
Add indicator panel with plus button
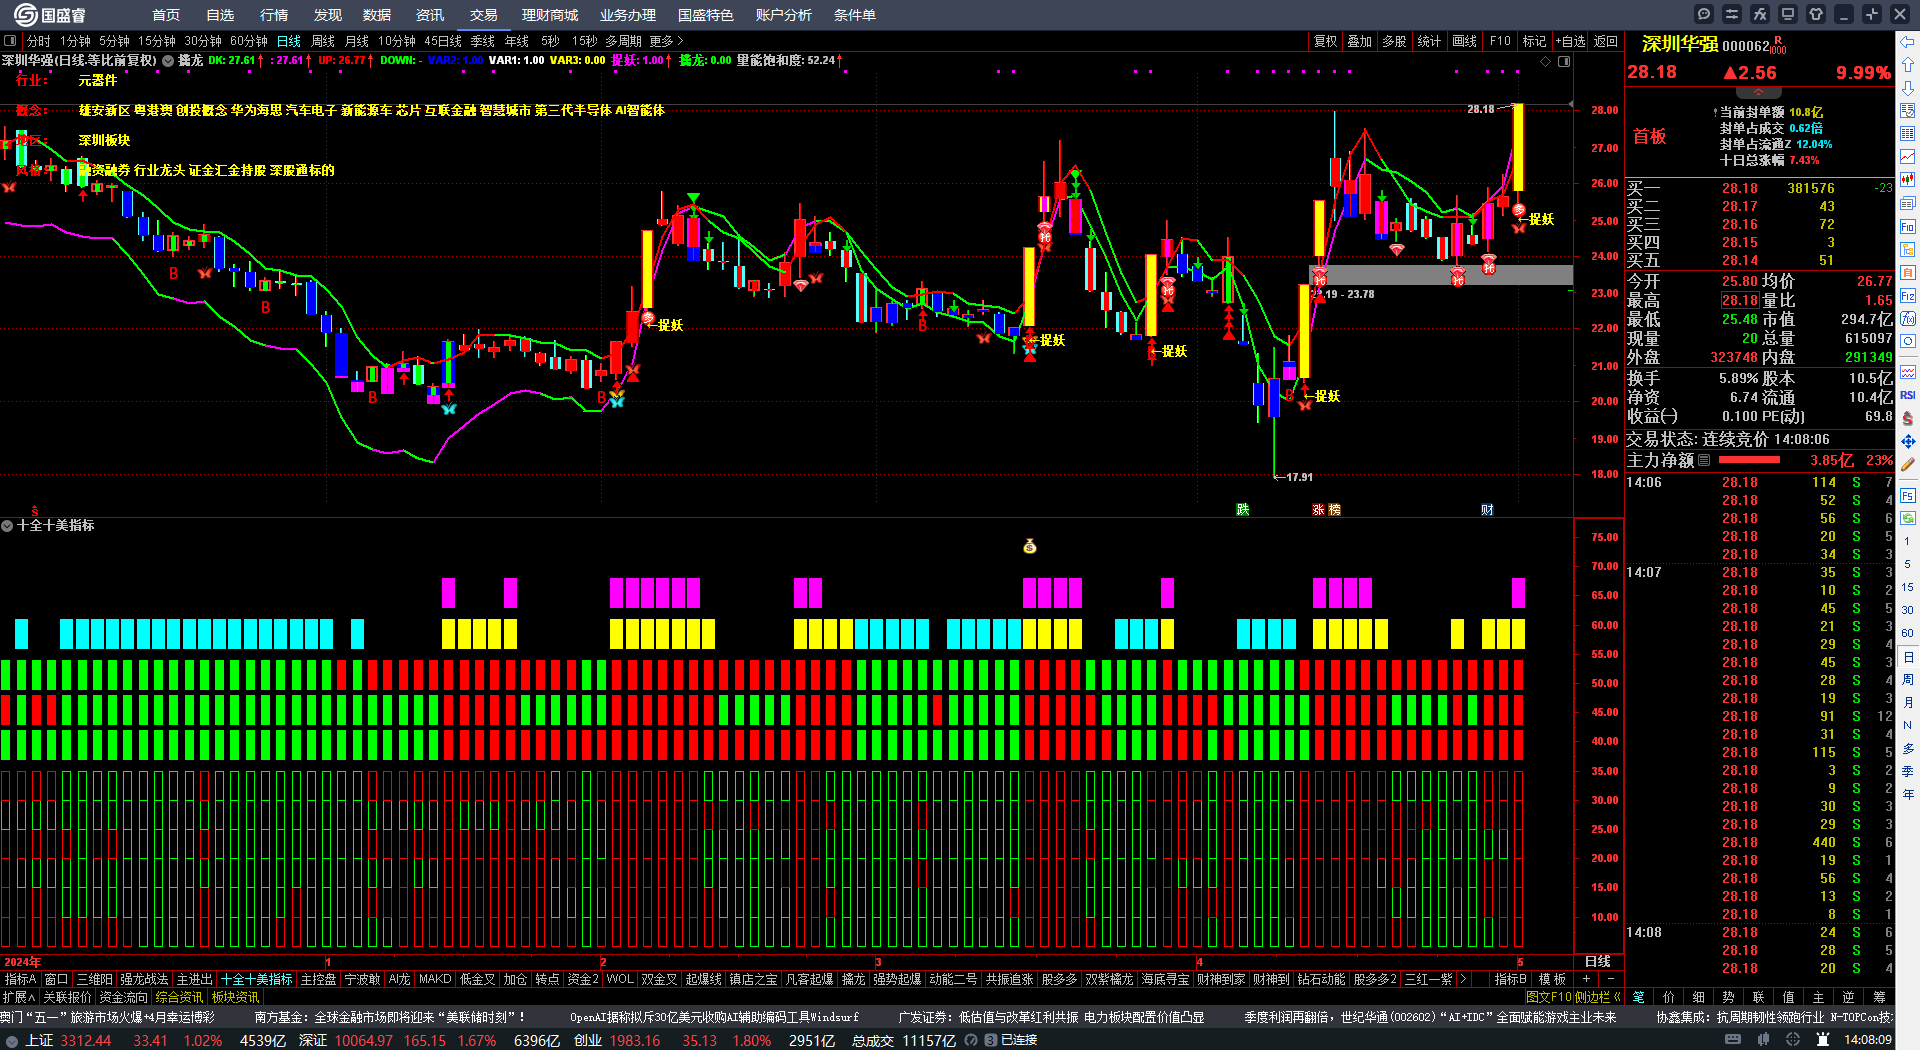[1586, 979]
